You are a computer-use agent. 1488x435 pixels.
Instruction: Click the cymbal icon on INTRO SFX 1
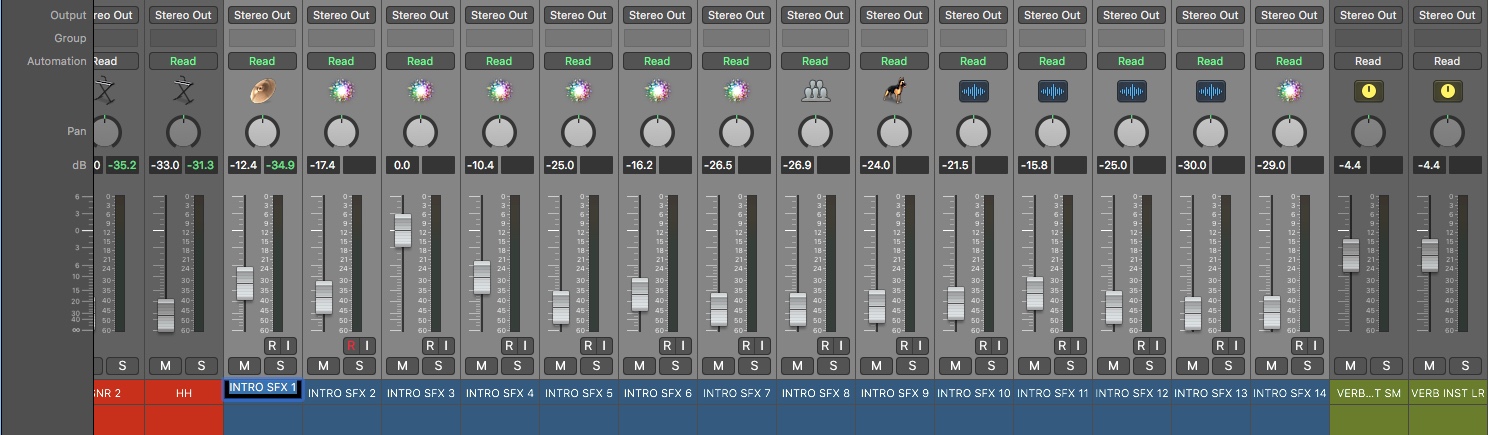coord(262,92)
